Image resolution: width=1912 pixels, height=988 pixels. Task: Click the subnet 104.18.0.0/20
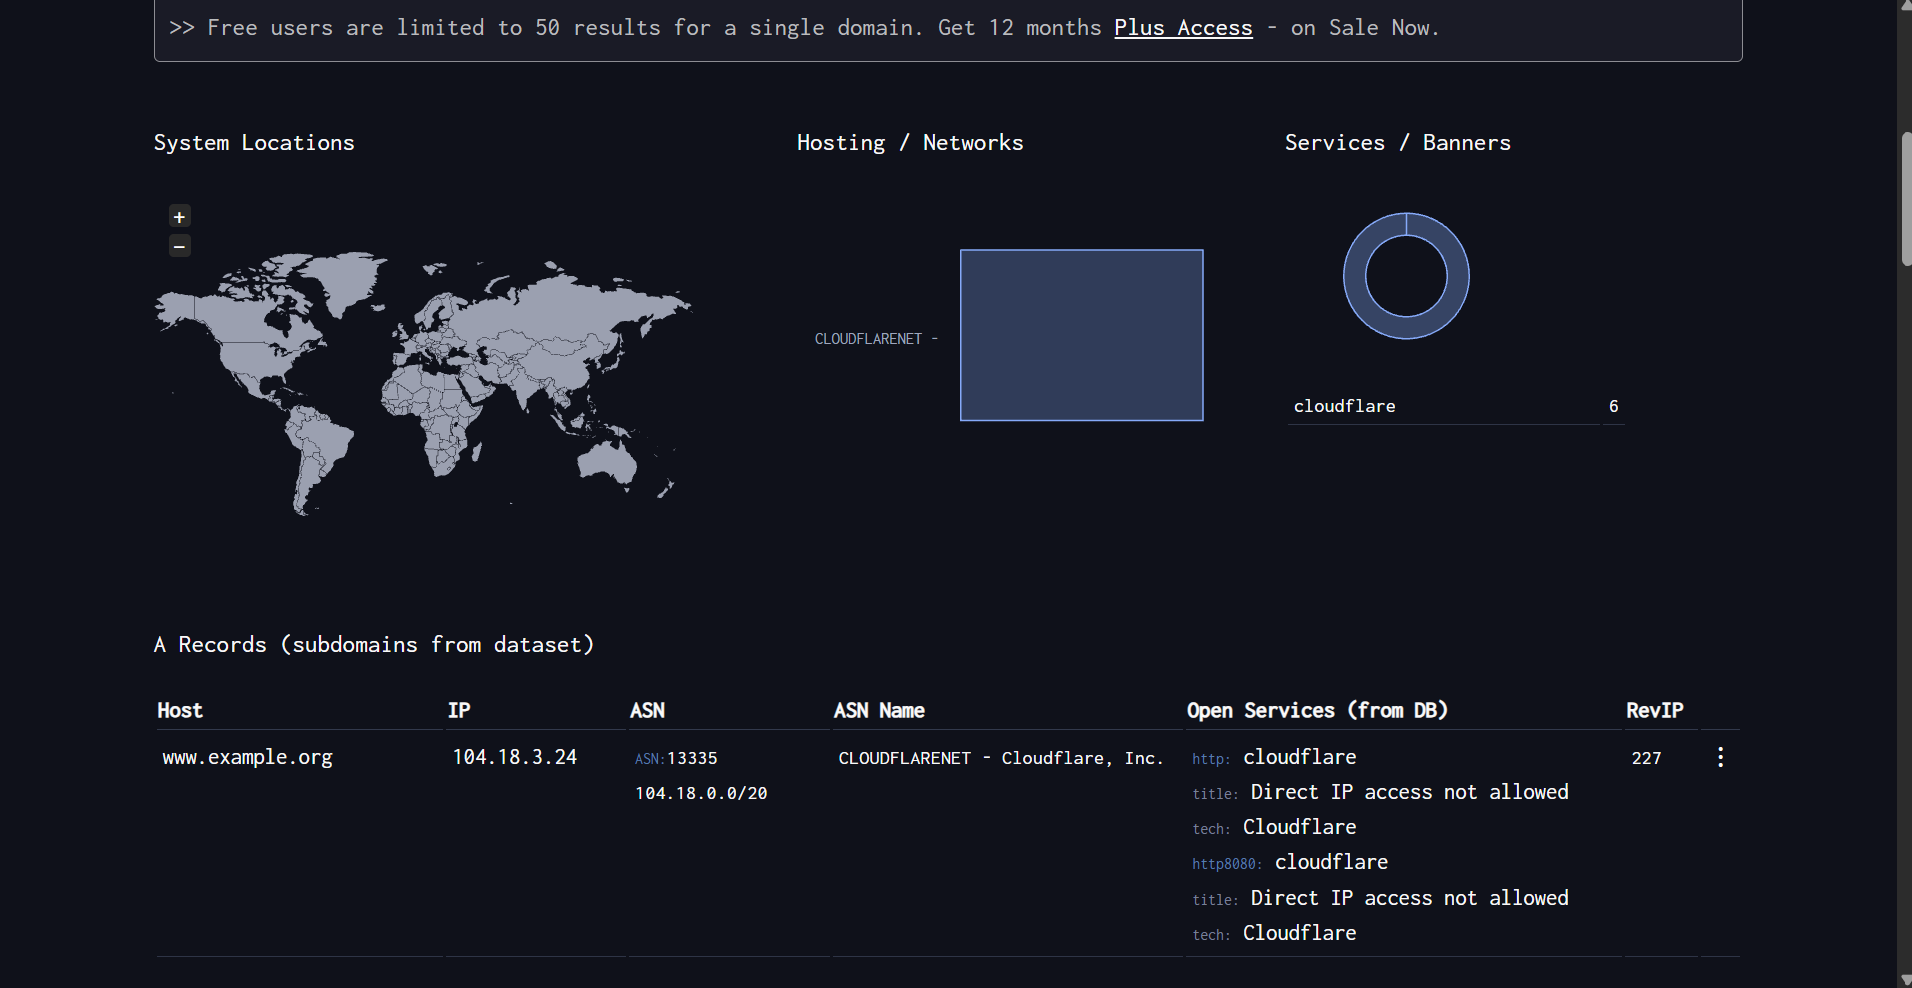(701, 794)
